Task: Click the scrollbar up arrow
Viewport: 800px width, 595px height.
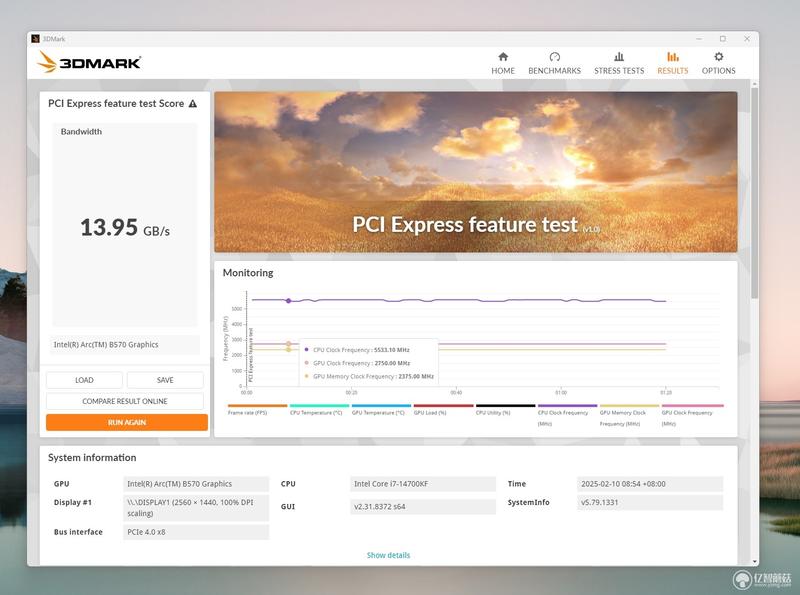Action: [x=755, y=84]
